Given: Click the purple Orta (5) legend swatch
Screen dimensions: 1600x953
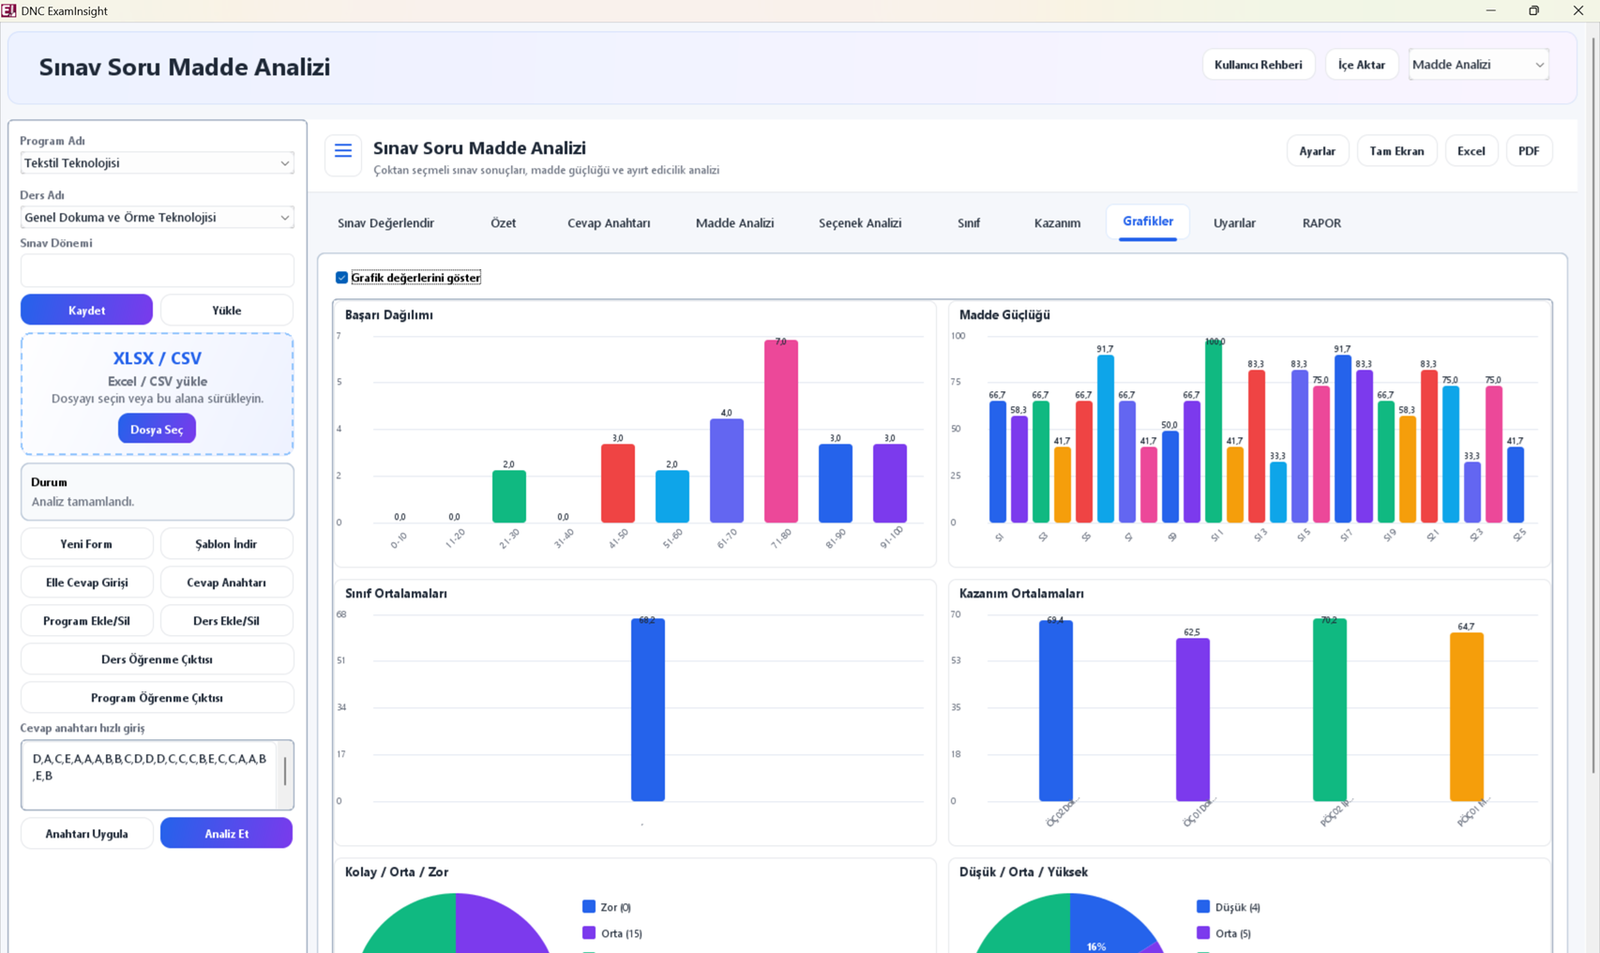Looking at the screenshot, I should (x=1203, y=933).
